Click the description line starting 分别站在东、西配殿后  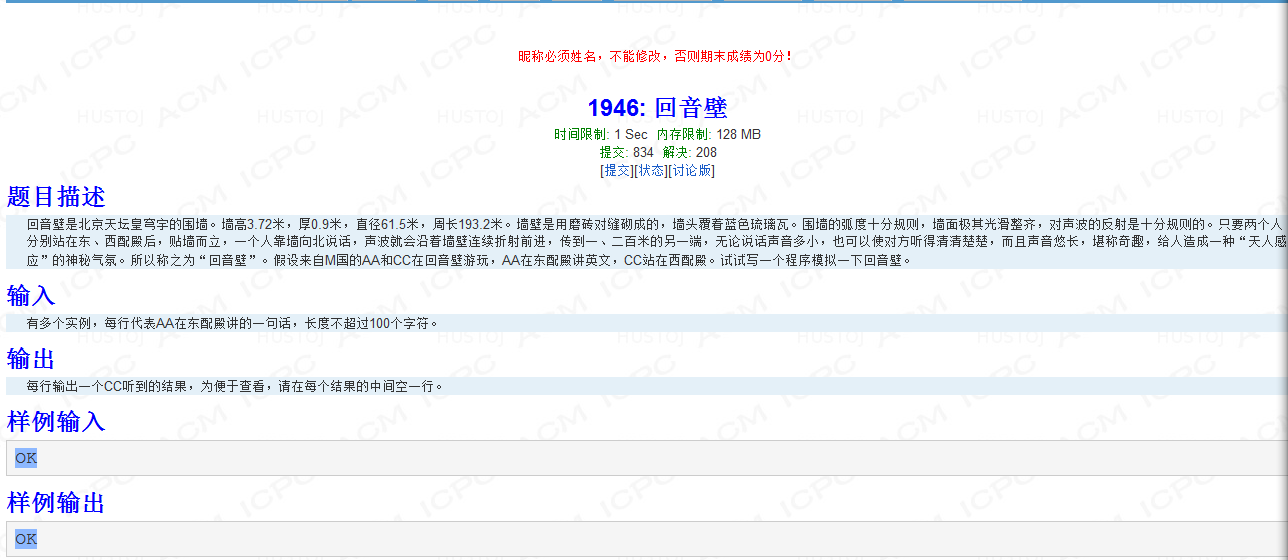[657, 242]
